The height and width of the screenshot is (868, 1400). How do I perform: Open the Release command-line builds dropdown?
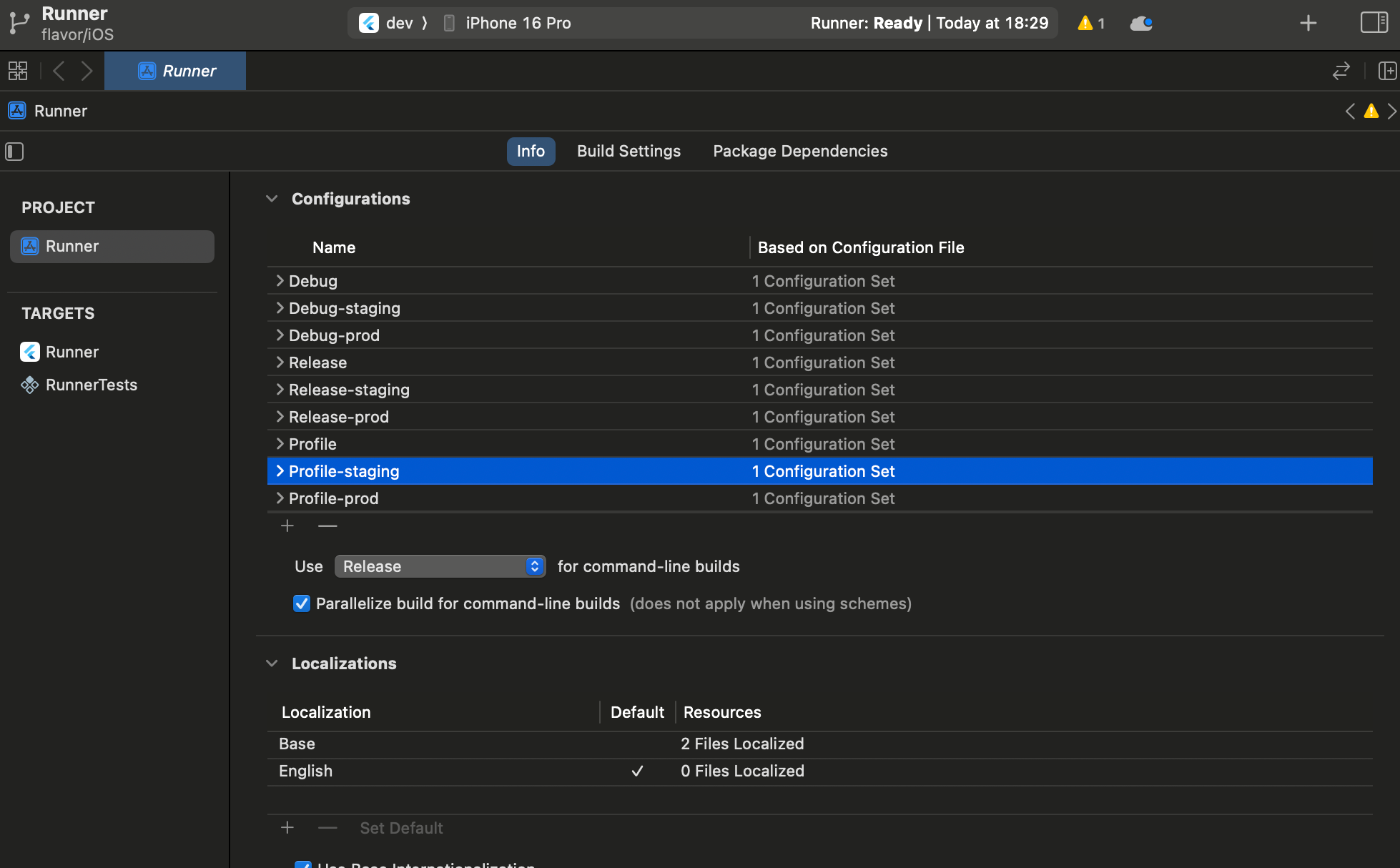[x=440, y=566]
